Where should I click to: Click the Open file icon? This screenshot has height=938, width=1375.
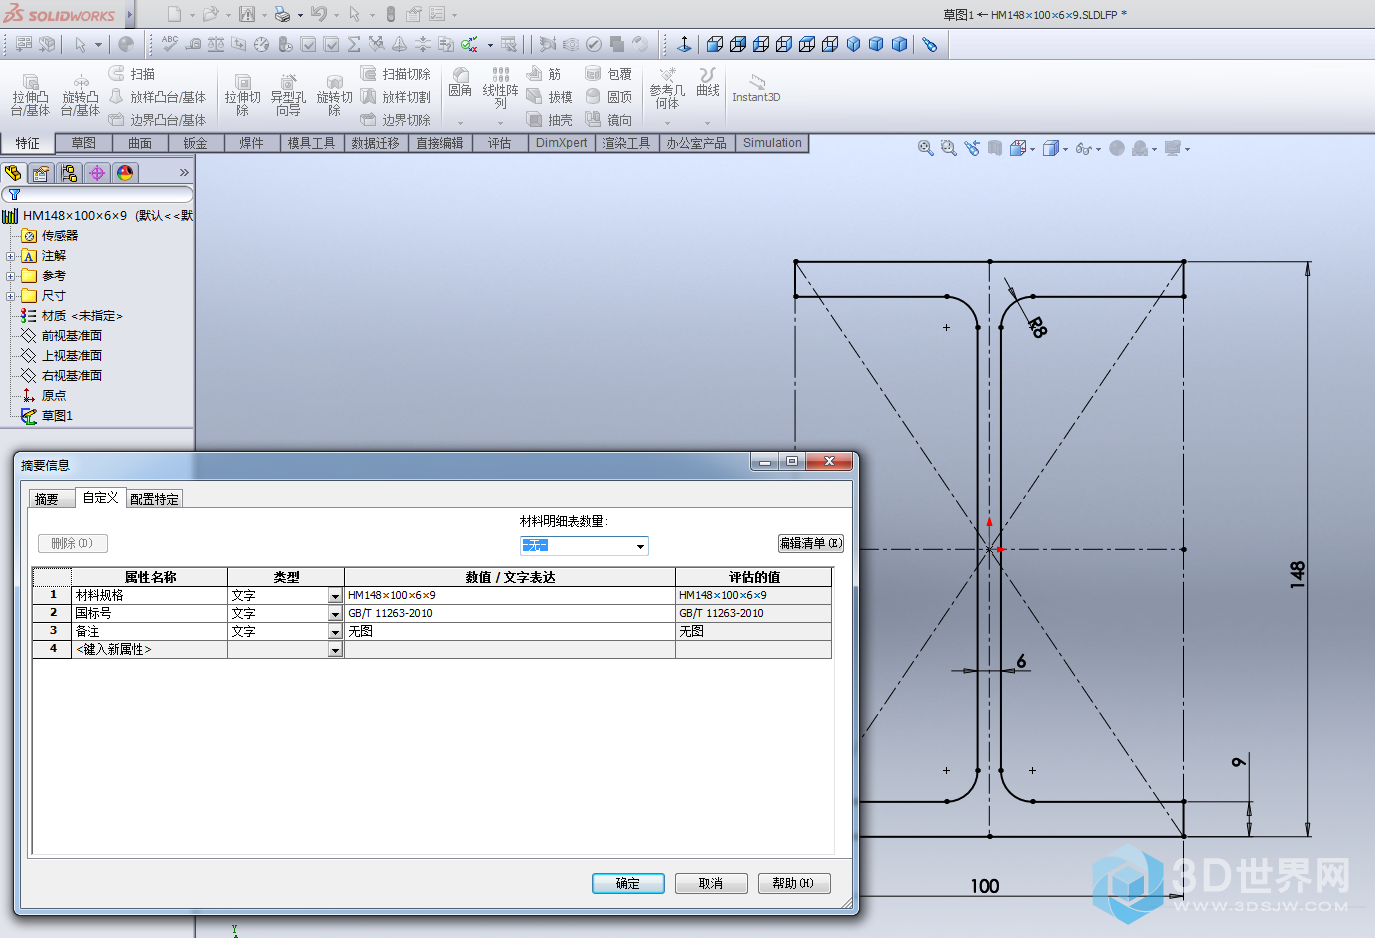pyautogui.click(x=210, y=14)
